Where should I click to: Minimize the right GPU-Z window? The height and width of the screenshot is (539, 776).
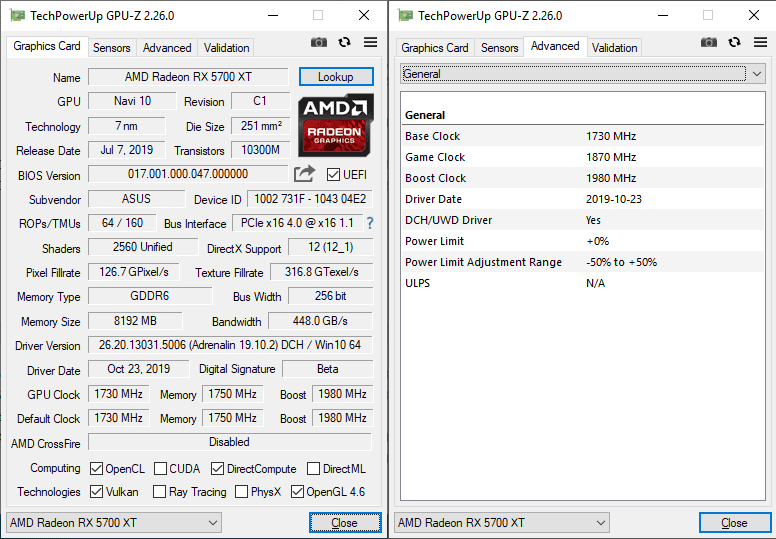click(x=663, y=16)
